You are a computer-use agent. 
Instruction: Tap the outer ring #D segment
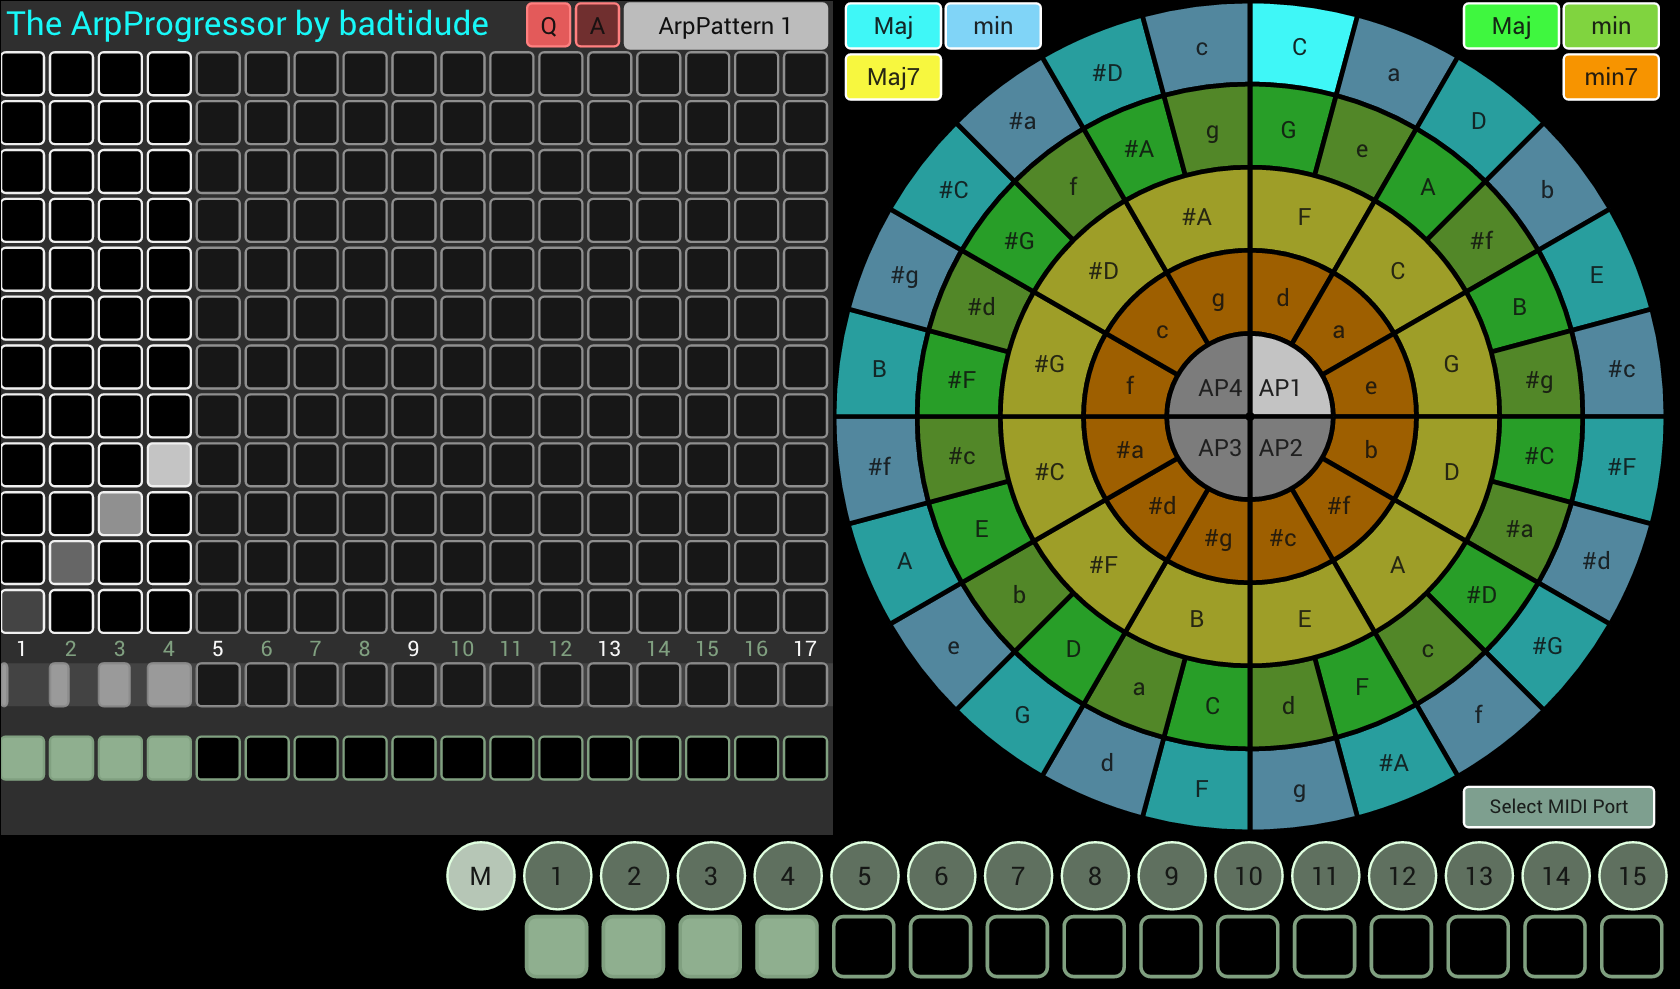coord(1107,73)
